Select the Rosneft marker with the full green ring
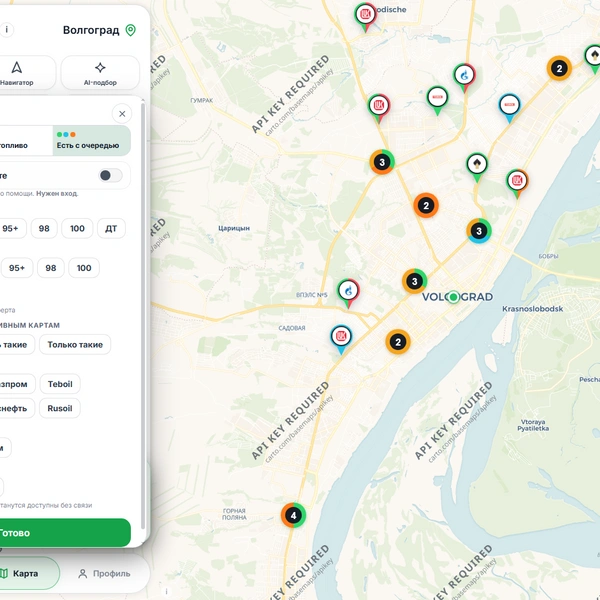Image resolution: width=600 pixels, height=600 pixels. click(477, 167)
